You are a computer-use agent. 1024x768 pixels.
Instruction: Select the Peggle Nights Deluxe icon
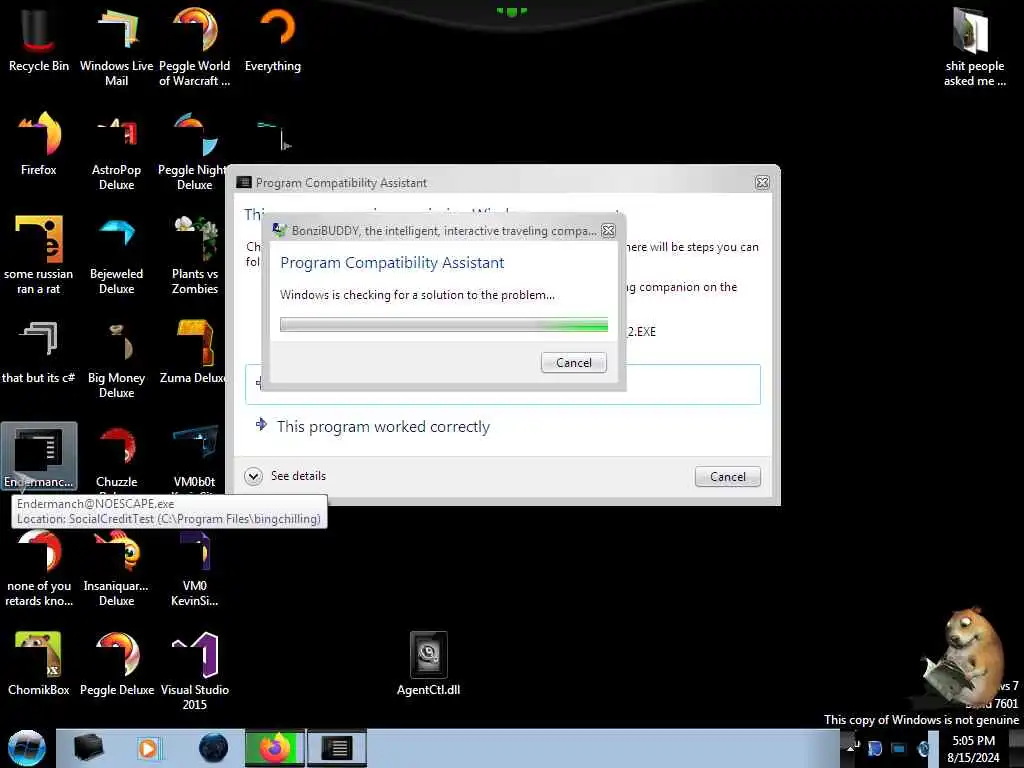coord(193,150)
